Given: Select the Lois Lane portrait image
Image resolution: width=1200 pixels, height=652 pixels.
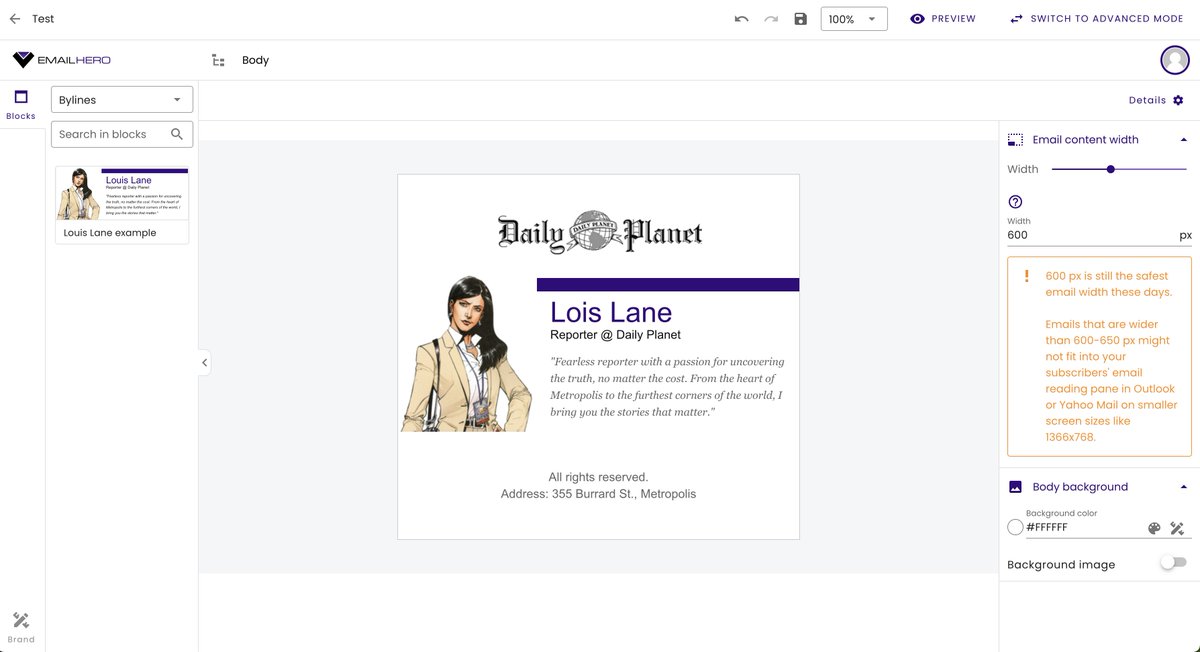Looking at the screenshot, I should coord(466,354).
